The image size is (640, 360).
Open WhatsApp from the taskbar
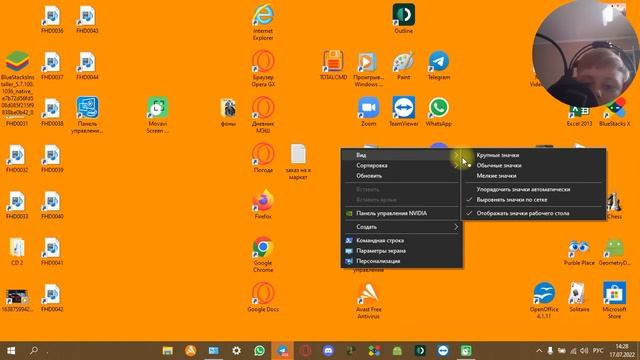point(259,351)
